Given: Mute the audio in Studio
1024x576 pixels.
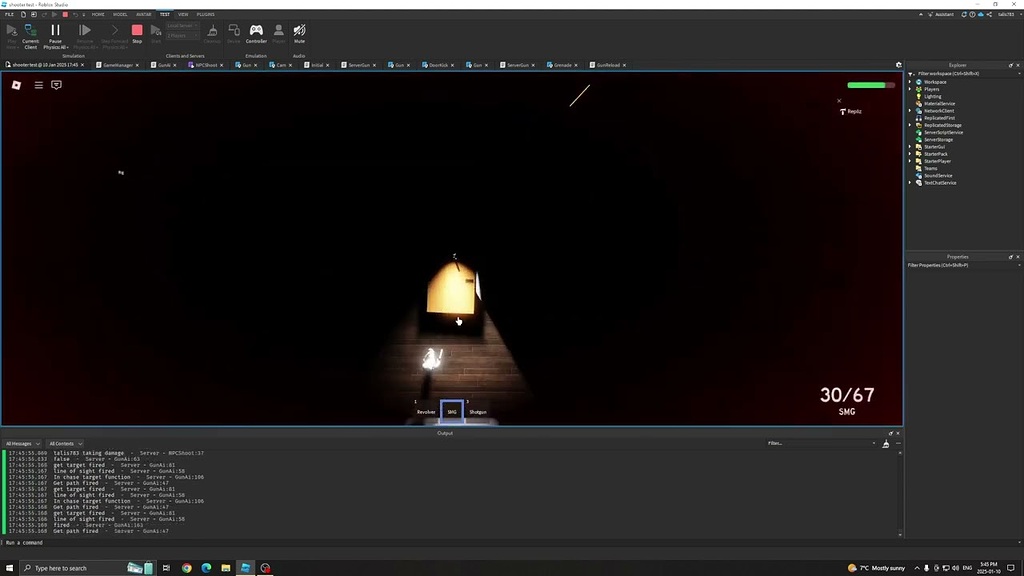Looking at the screenshot, I should 299,34.
